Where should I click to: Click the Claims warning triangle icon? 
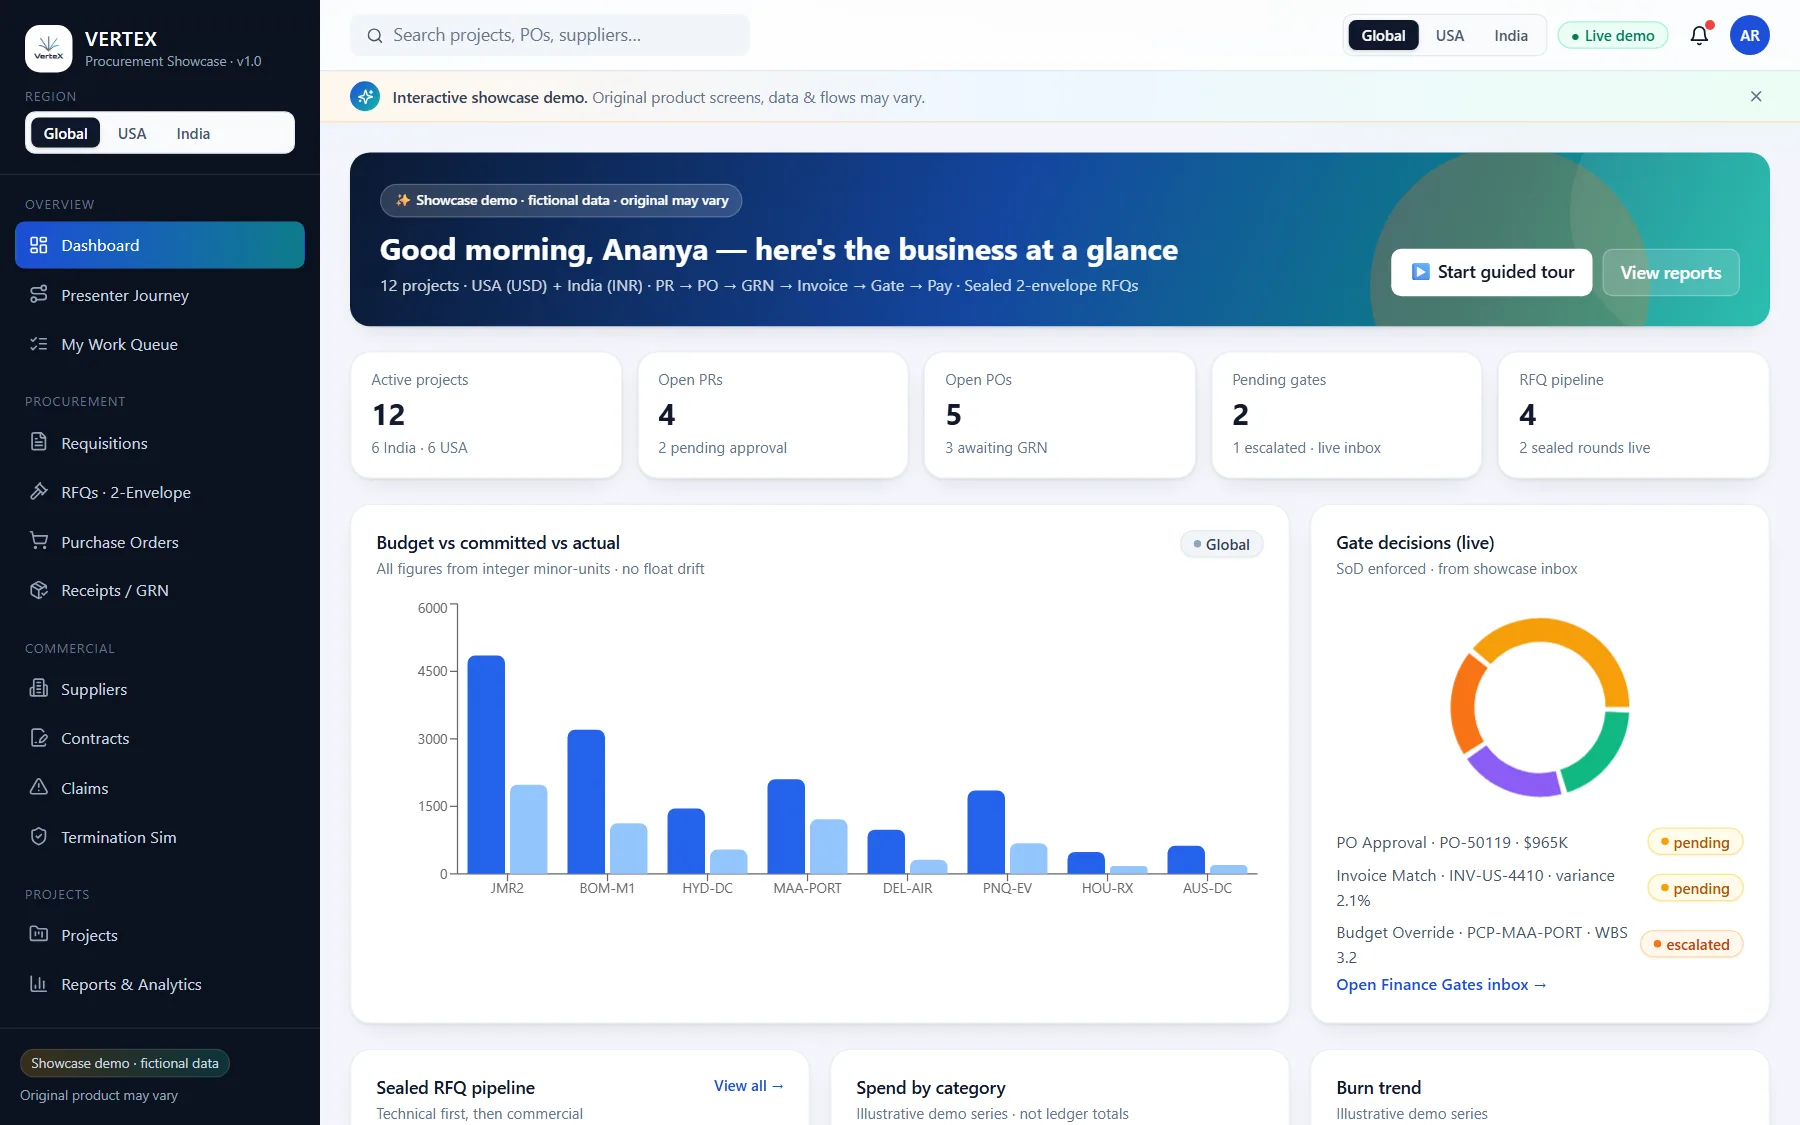(39, 787)
